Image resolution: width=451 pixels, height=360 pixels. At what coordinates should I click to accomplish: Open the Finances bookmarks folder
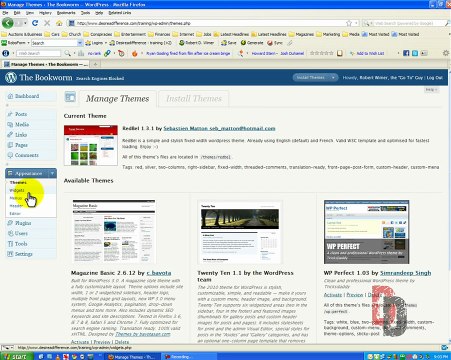(x=159, y=34)
